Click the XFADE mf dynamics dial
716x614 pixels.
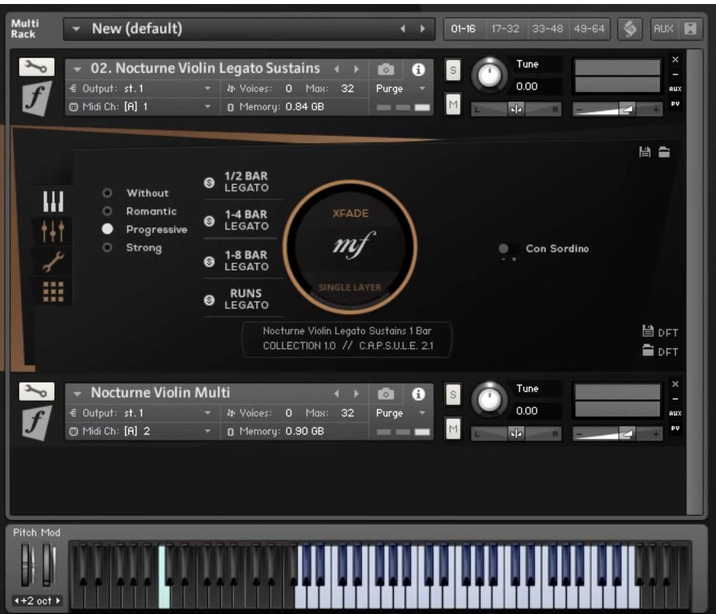click(350, 246)
